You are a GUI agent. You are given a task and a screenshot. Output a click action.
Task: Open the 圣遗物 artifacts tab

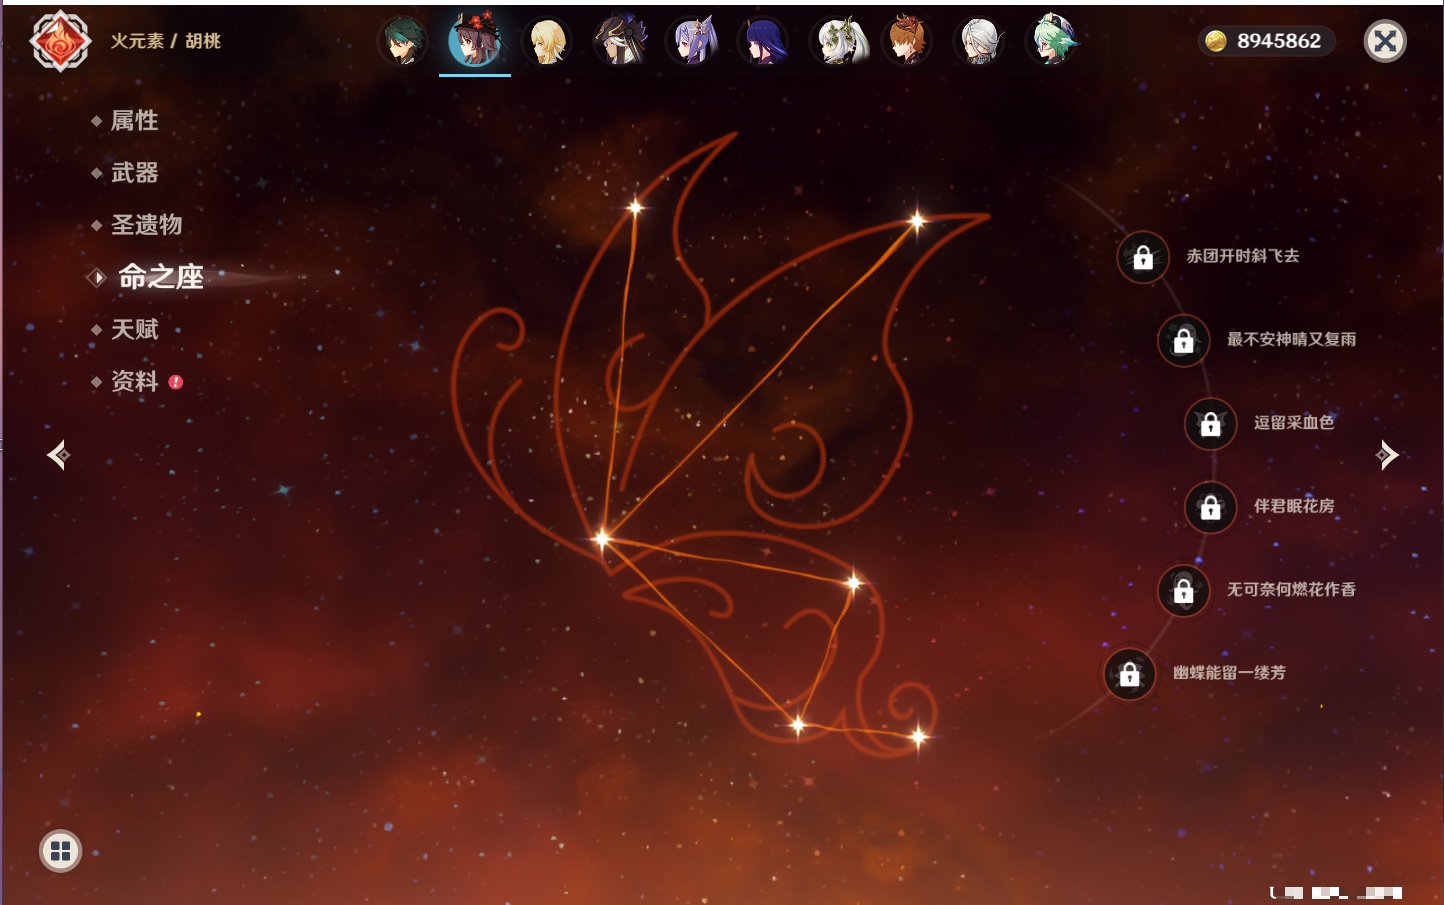(x=146, y=225)
